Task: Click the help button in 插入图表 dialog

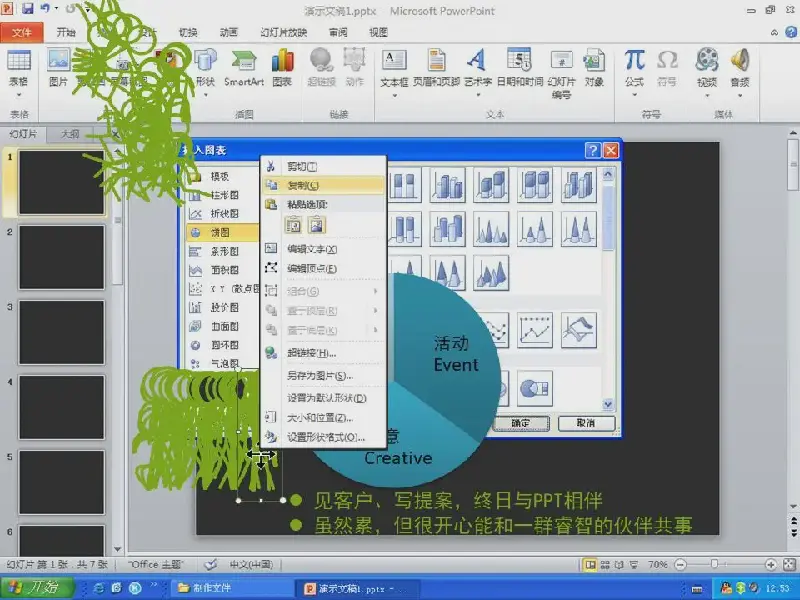Action: (x=593, y=150)
